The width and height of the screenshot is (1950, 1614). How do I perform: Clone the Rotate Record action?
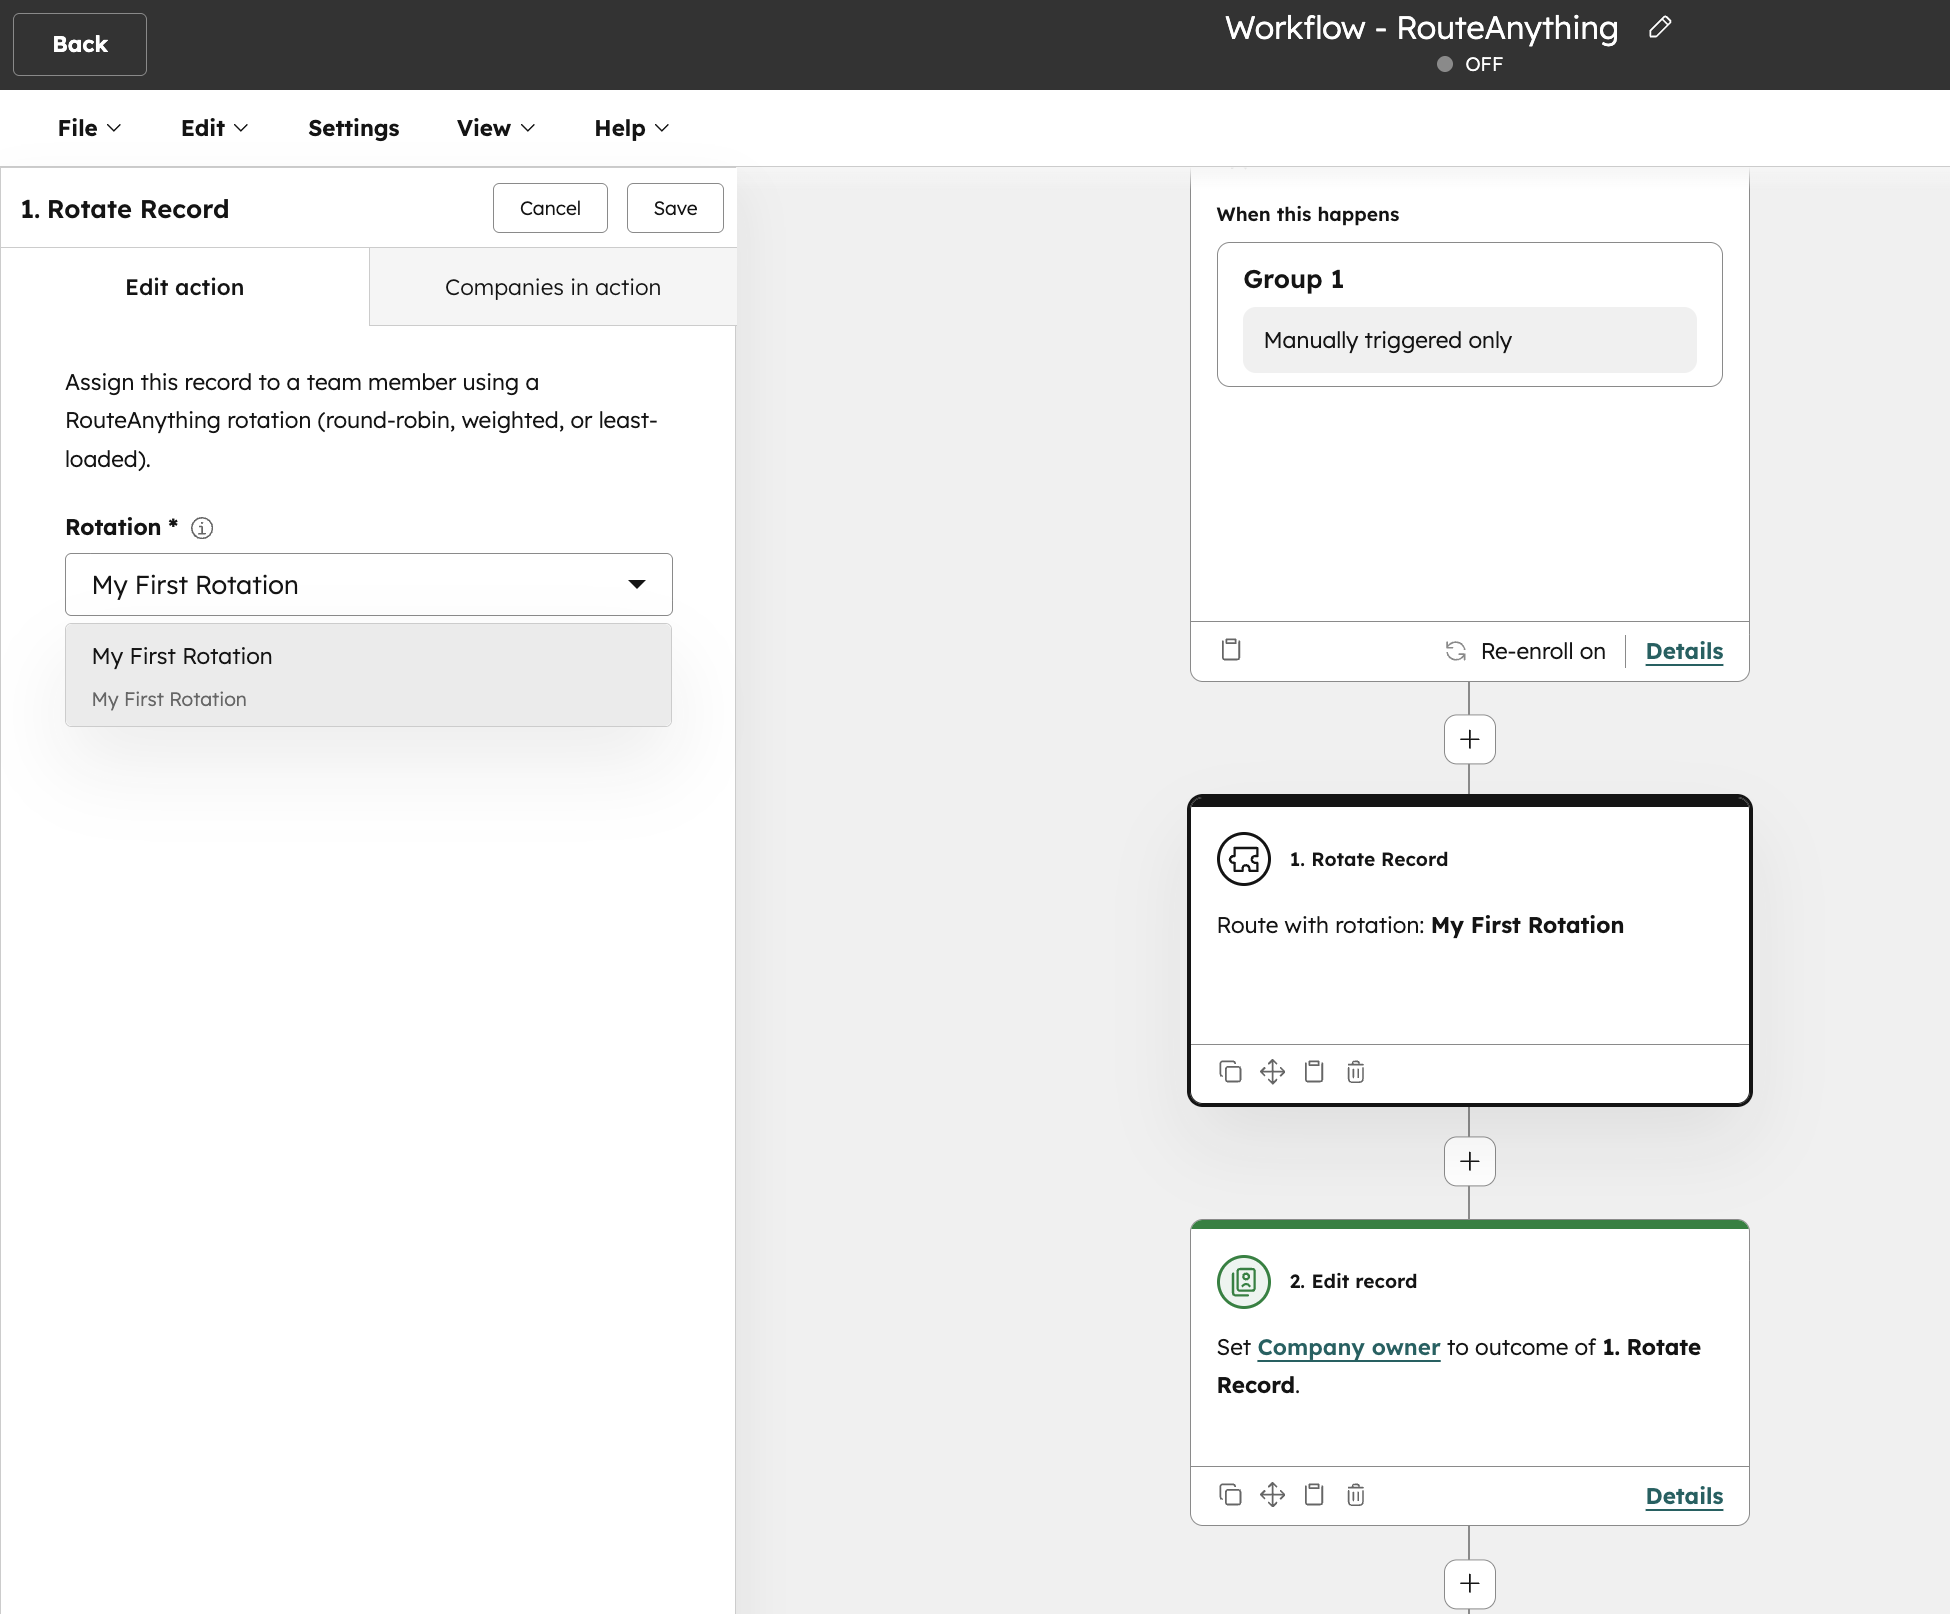[x=1230, y=1072]
